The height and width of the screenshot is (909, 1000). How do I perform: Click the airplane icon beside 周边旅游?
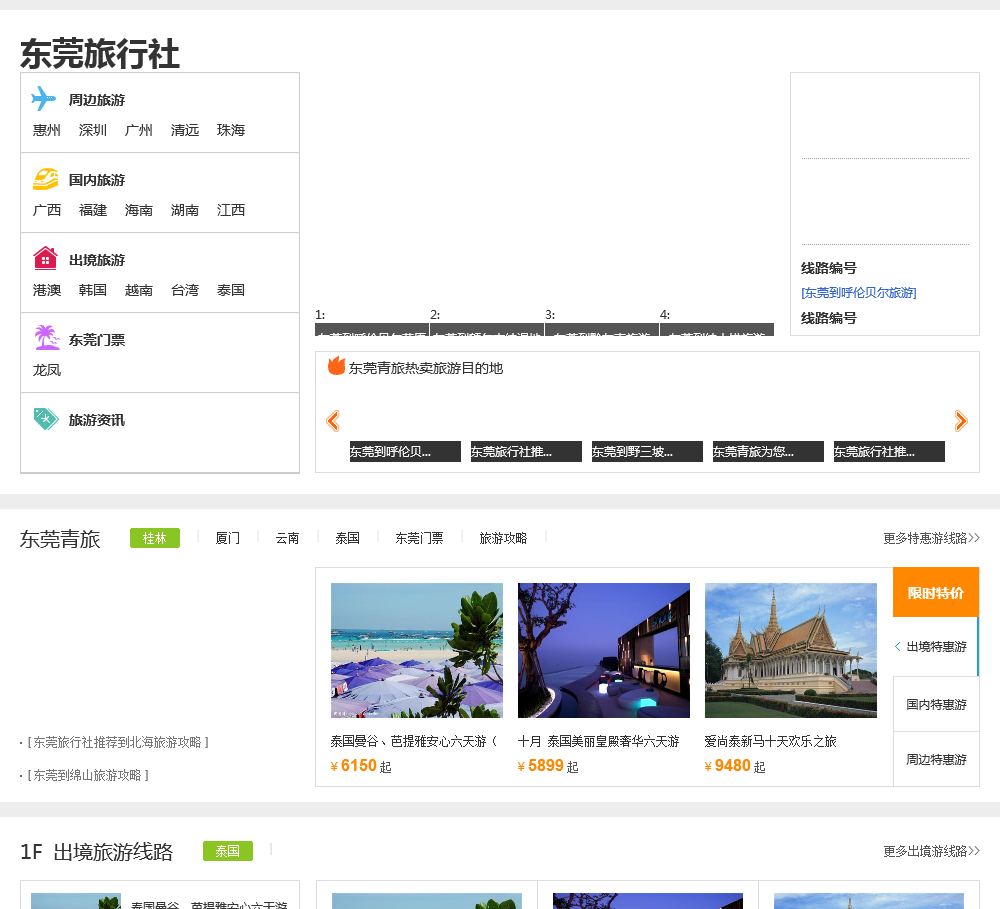[44, 99]
